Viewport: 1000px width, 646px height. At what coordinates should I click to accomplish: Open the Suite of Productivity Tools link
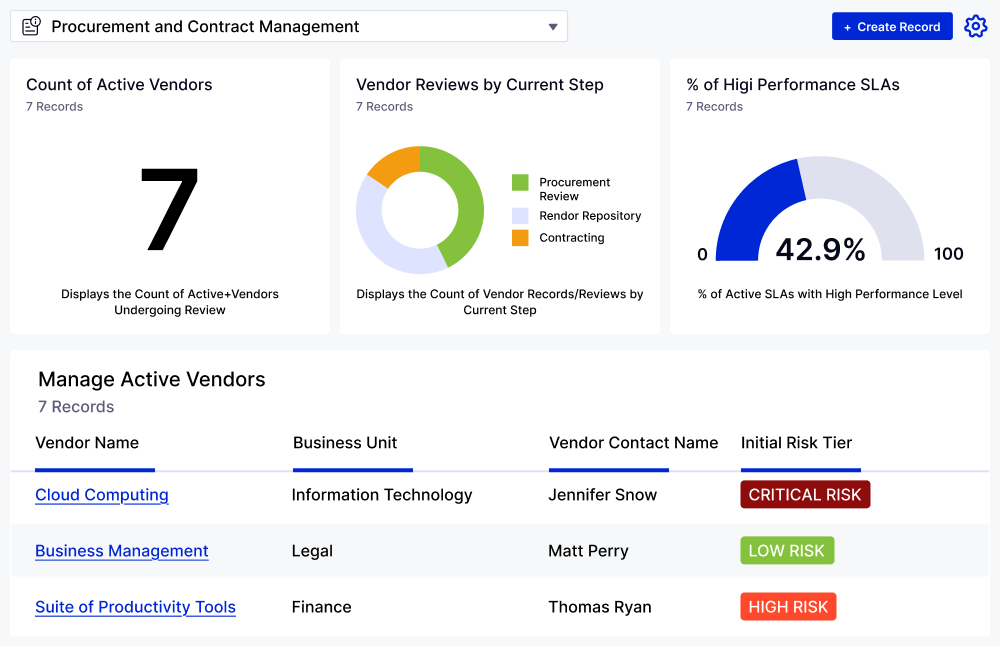coord(135,607)
